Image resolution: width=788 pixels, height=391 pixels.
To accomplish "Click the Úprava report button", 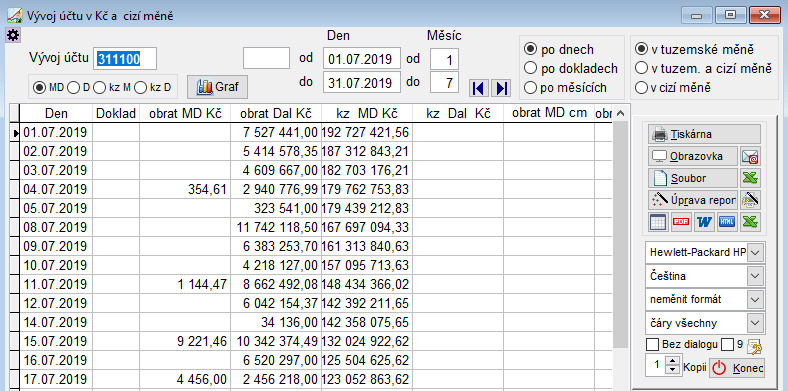I will pos(693,200).
